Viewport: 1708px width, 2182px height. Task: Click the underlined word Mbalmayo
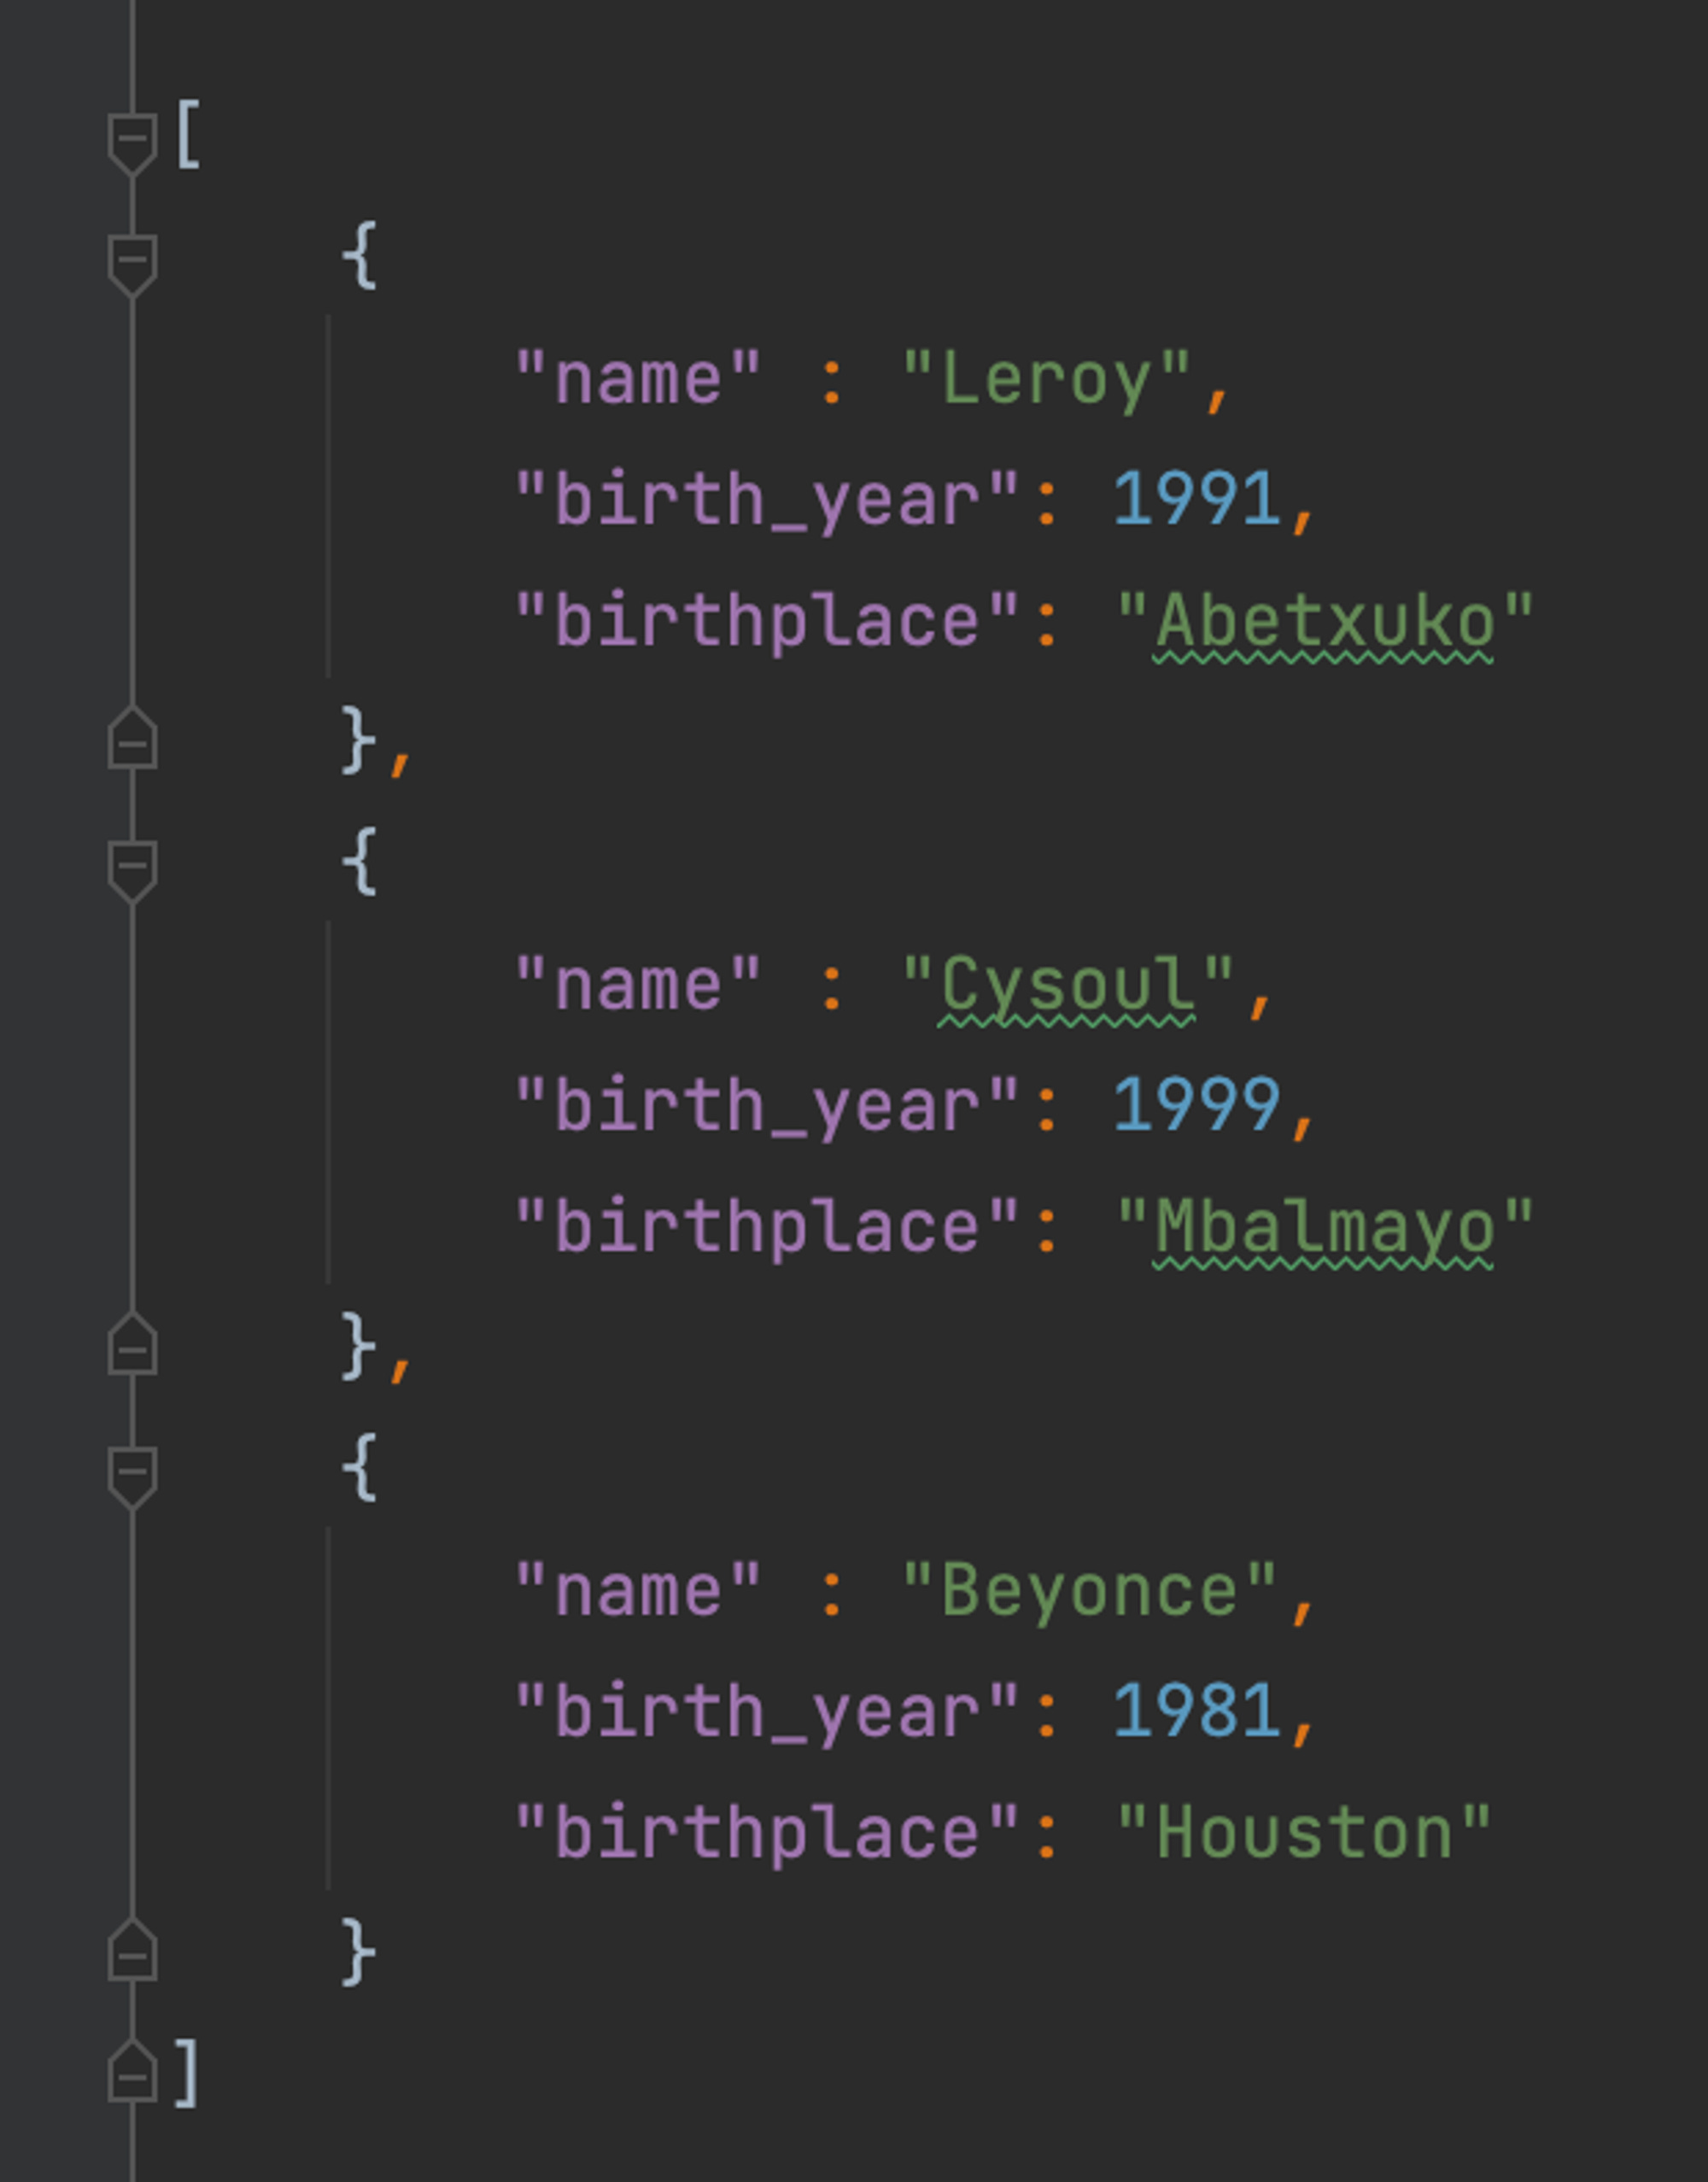tap(1324, 1228)
